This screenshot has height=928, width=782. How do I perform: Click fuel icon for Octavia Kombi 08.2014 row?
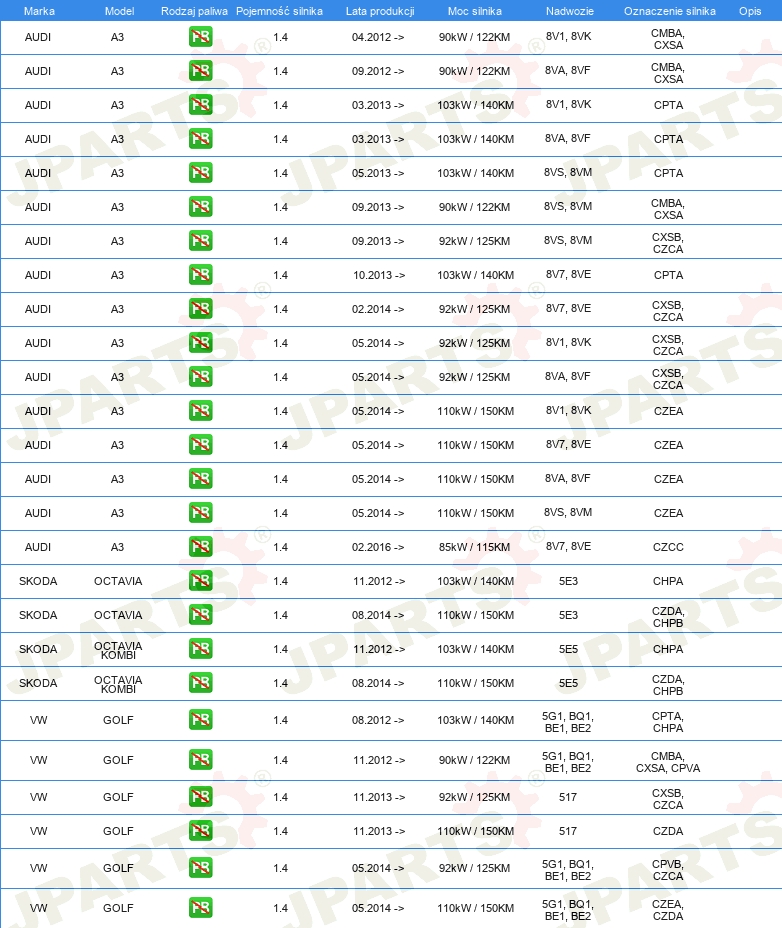[x=201, y=683]
